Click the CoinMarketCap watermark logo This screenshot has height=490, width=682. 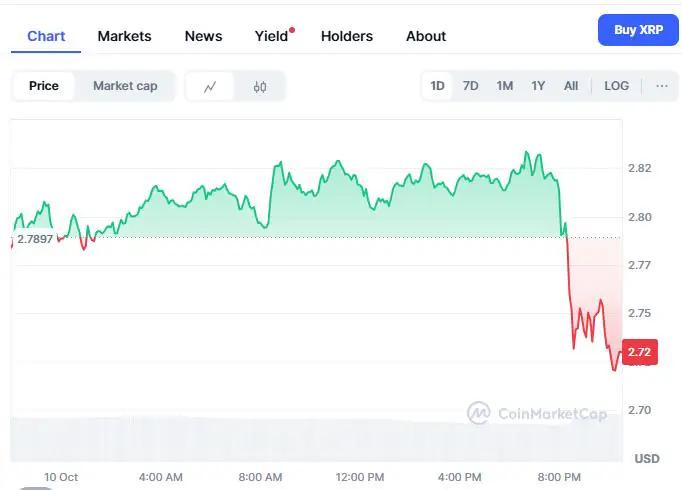click(x=536, y=413)
